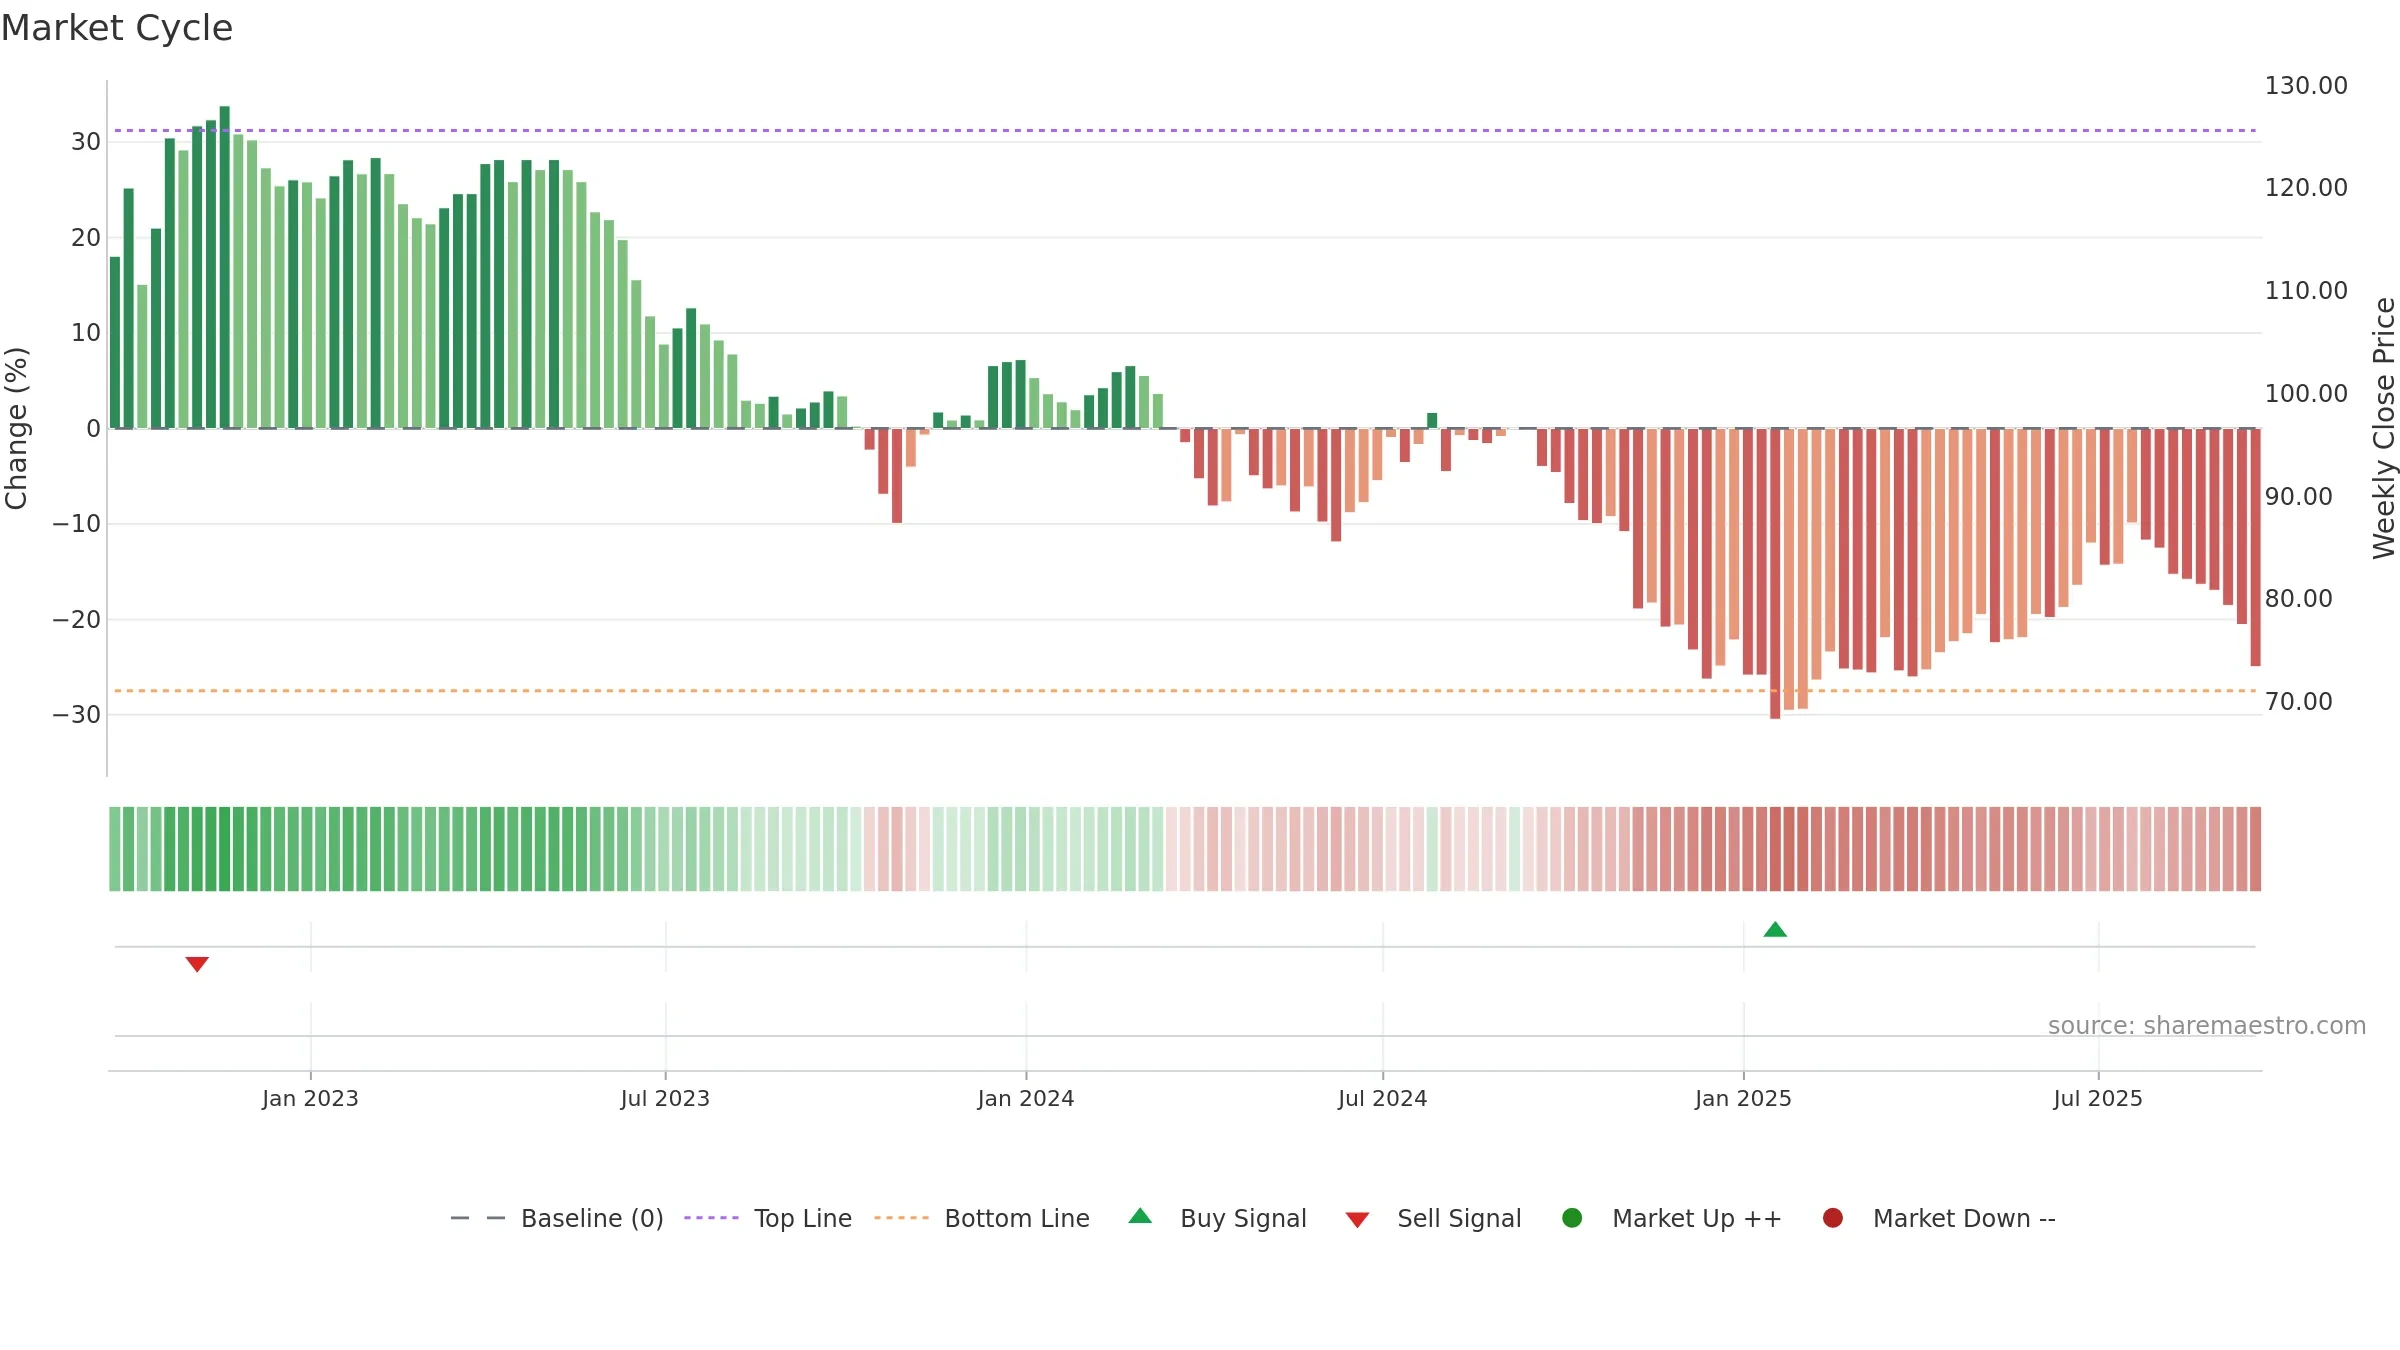
Task: Click the Jul 2023 x-axis label
Action: (665, 1099)
